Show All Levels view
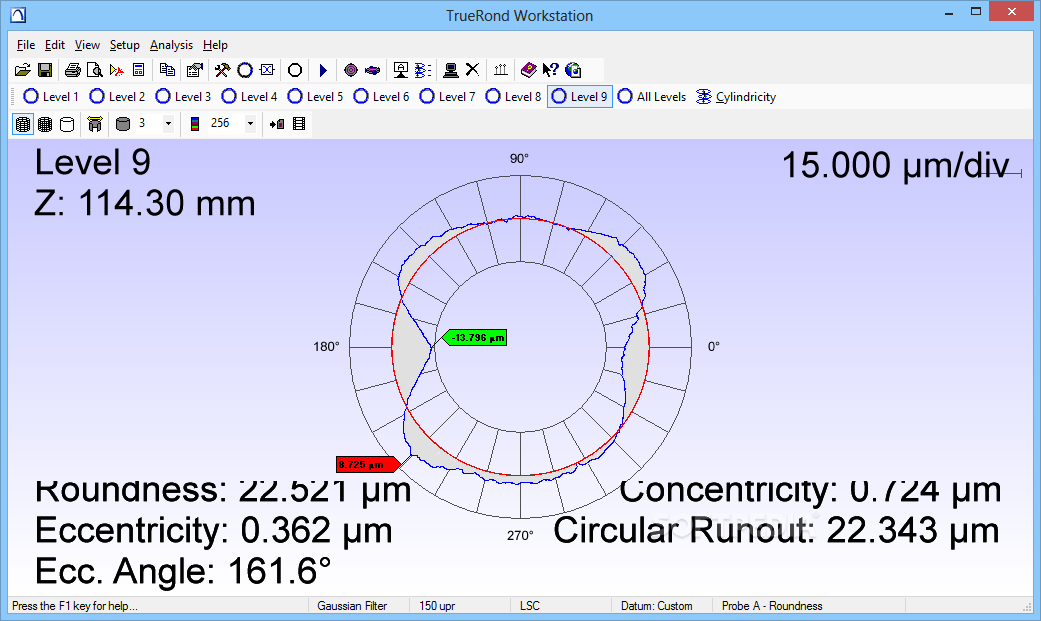The image size is (1041, 621). click(x=651, y=96)
